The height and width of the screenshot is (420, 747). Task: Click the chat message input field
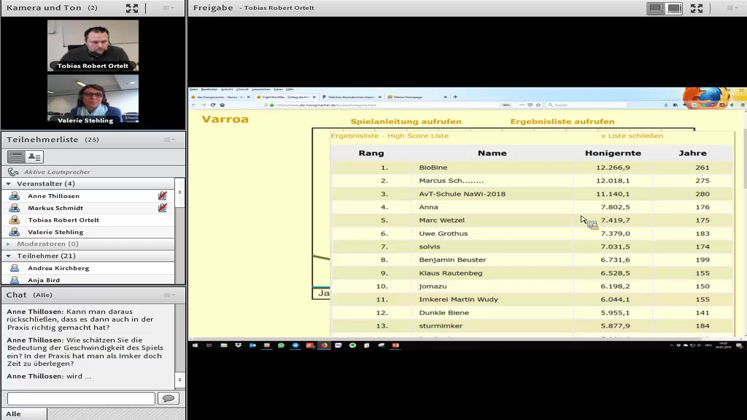click(x=80, y=398)
